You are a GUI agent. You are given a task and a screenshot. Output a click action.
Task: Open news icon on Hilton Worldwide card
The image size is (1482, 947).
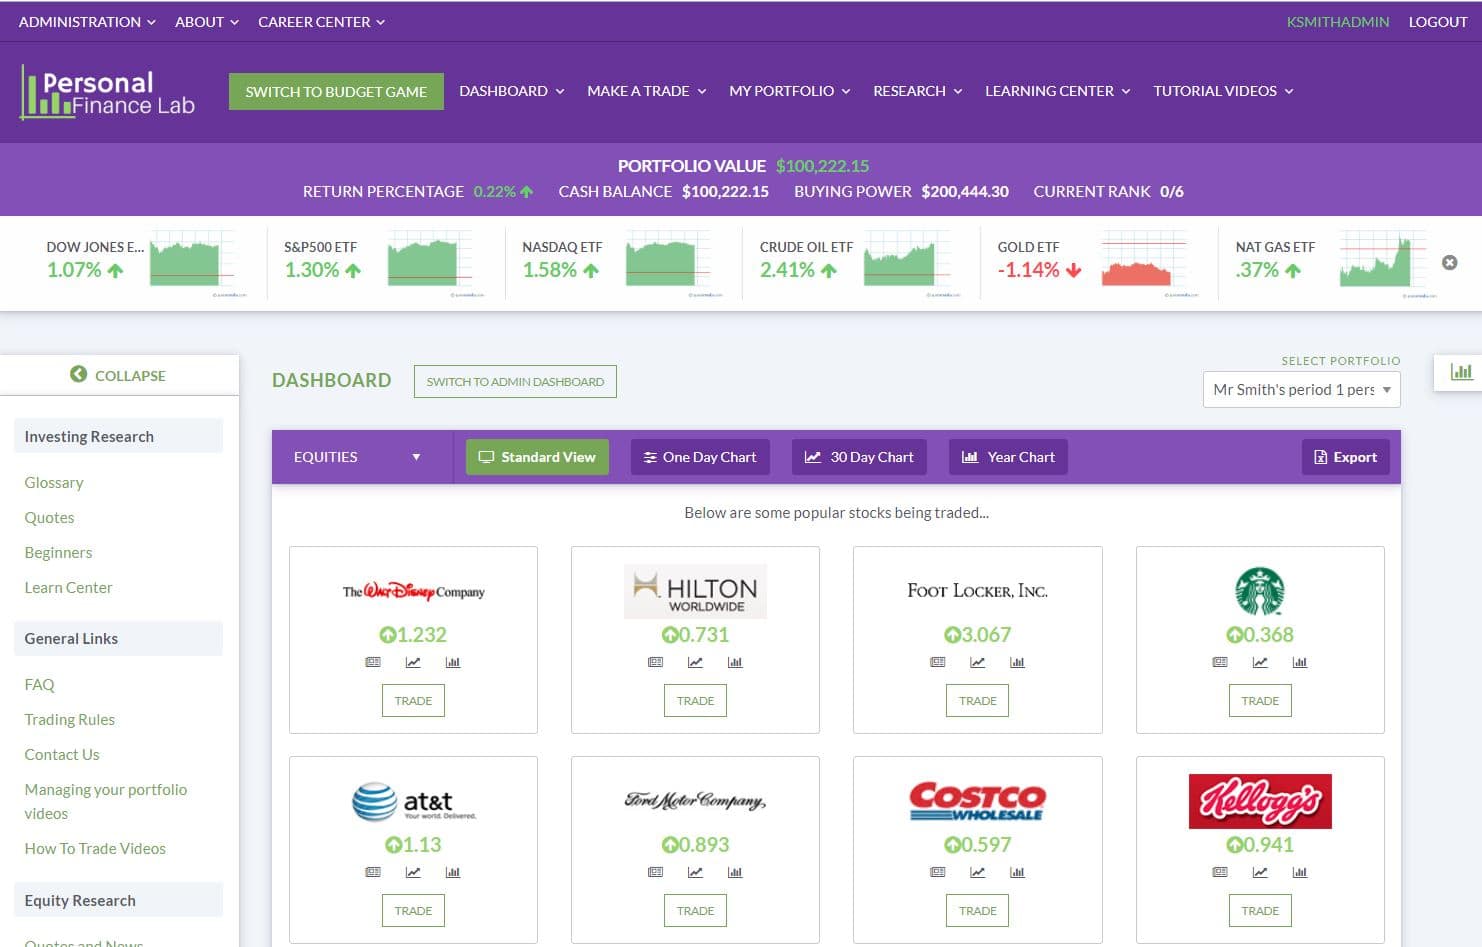(x=655, y=662)
